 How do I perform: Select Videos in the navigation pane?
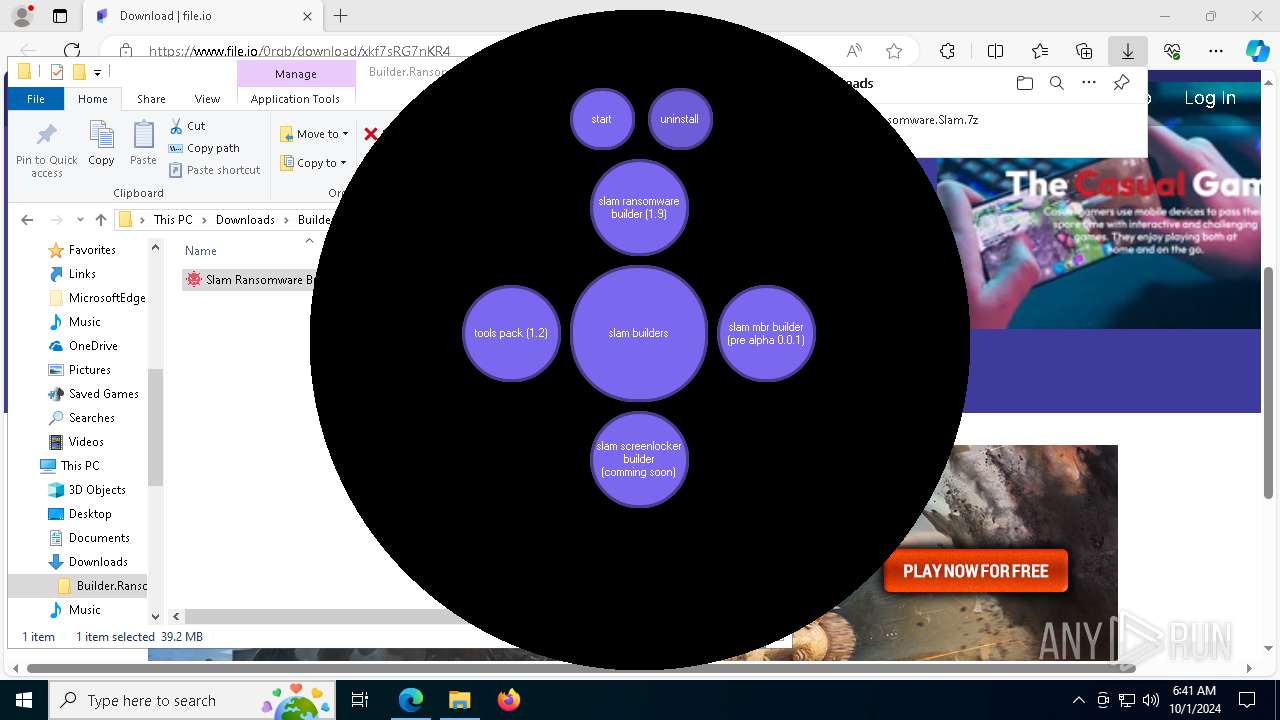(86, 442)
